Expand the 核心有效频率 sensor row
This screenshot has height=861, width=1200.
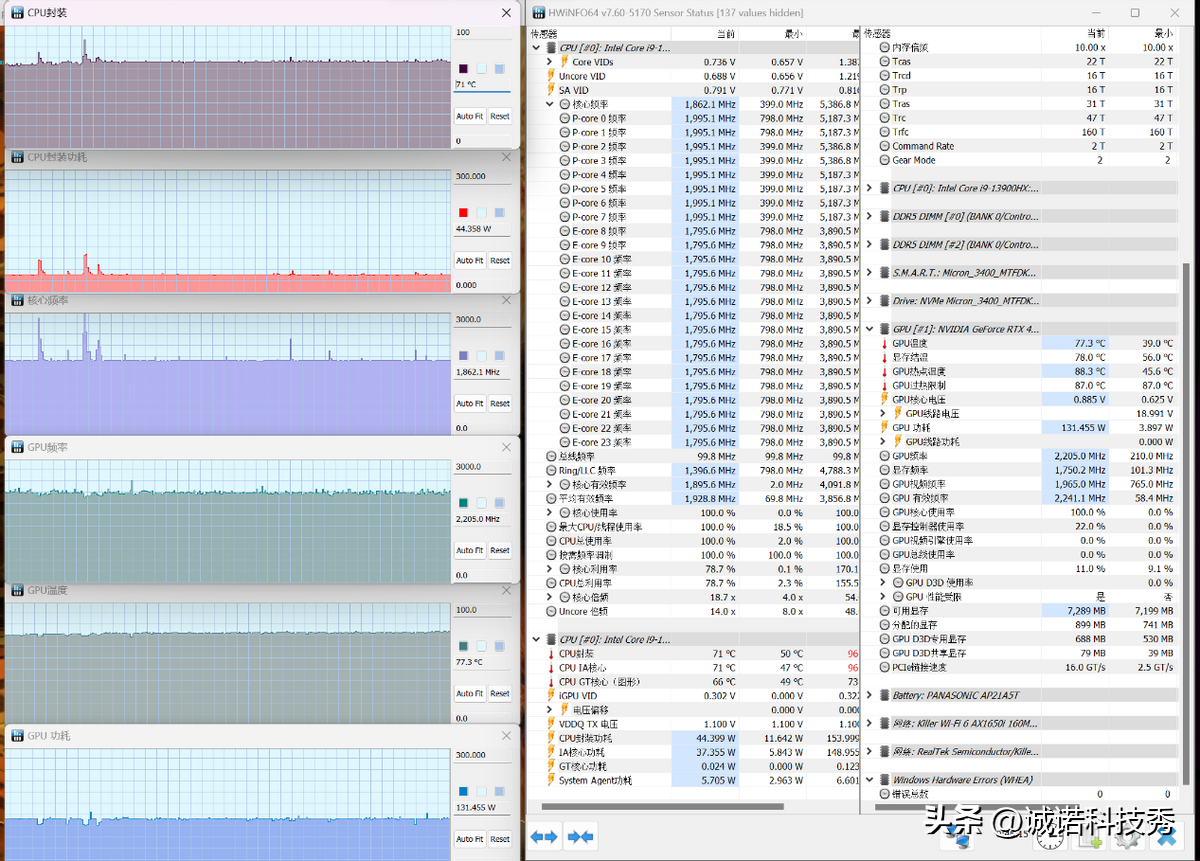point(549,484)
